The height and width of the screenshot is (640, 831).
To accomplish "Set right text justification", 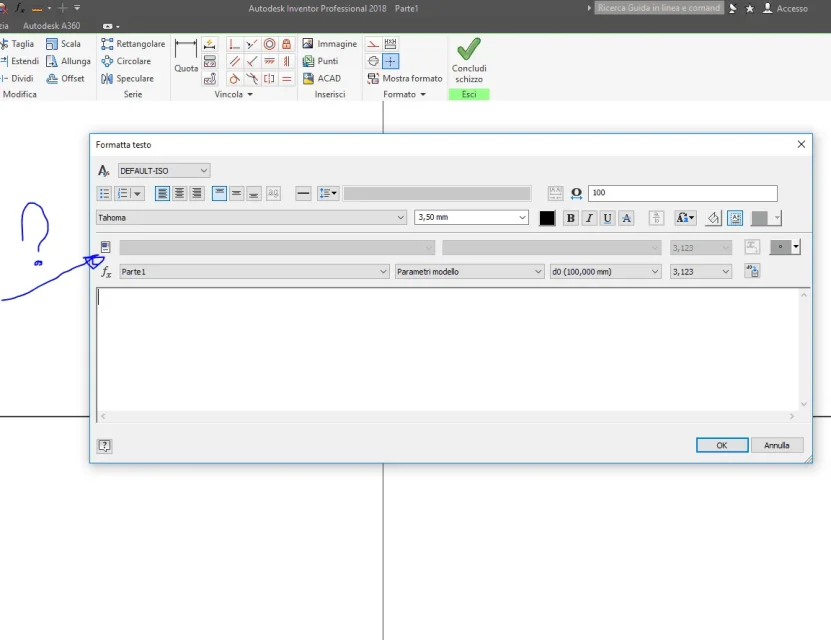I will coord(197,193).
